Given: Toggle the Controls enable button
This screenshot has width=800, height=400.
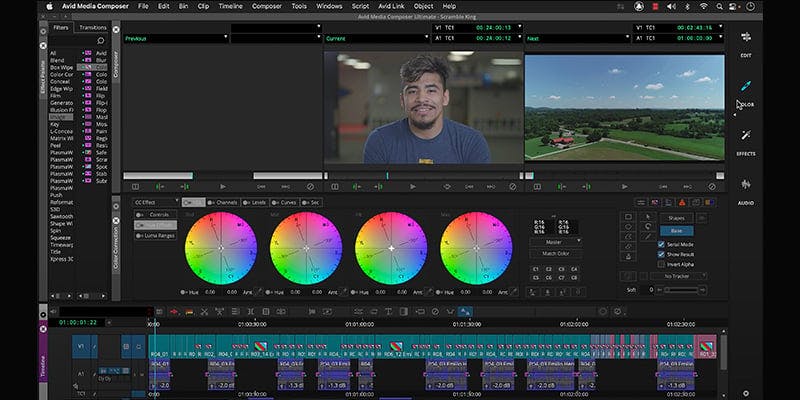Looking at the screenshot, I should point(140,215).
